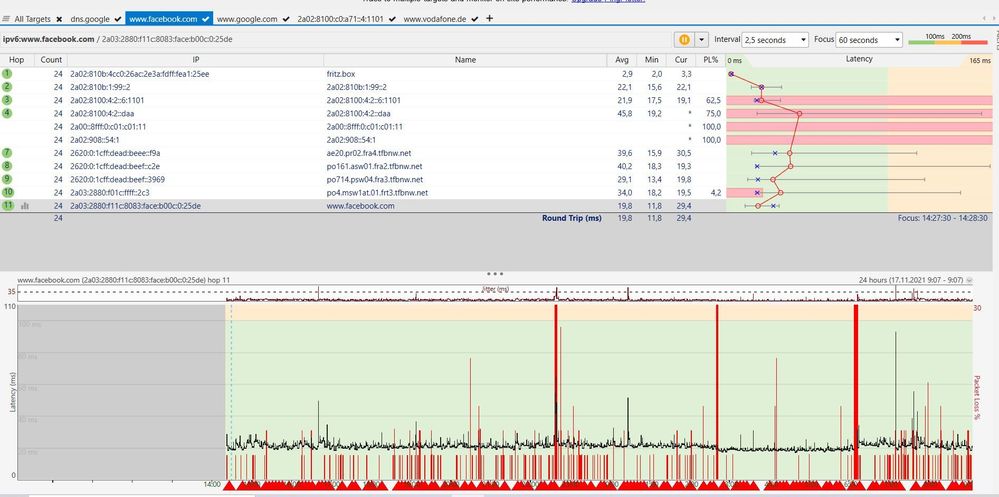Image resolution: width=999 pixels, height=497 pixels.
Task: Pause the trace with the orange pause button
Action: pos(684,40)
